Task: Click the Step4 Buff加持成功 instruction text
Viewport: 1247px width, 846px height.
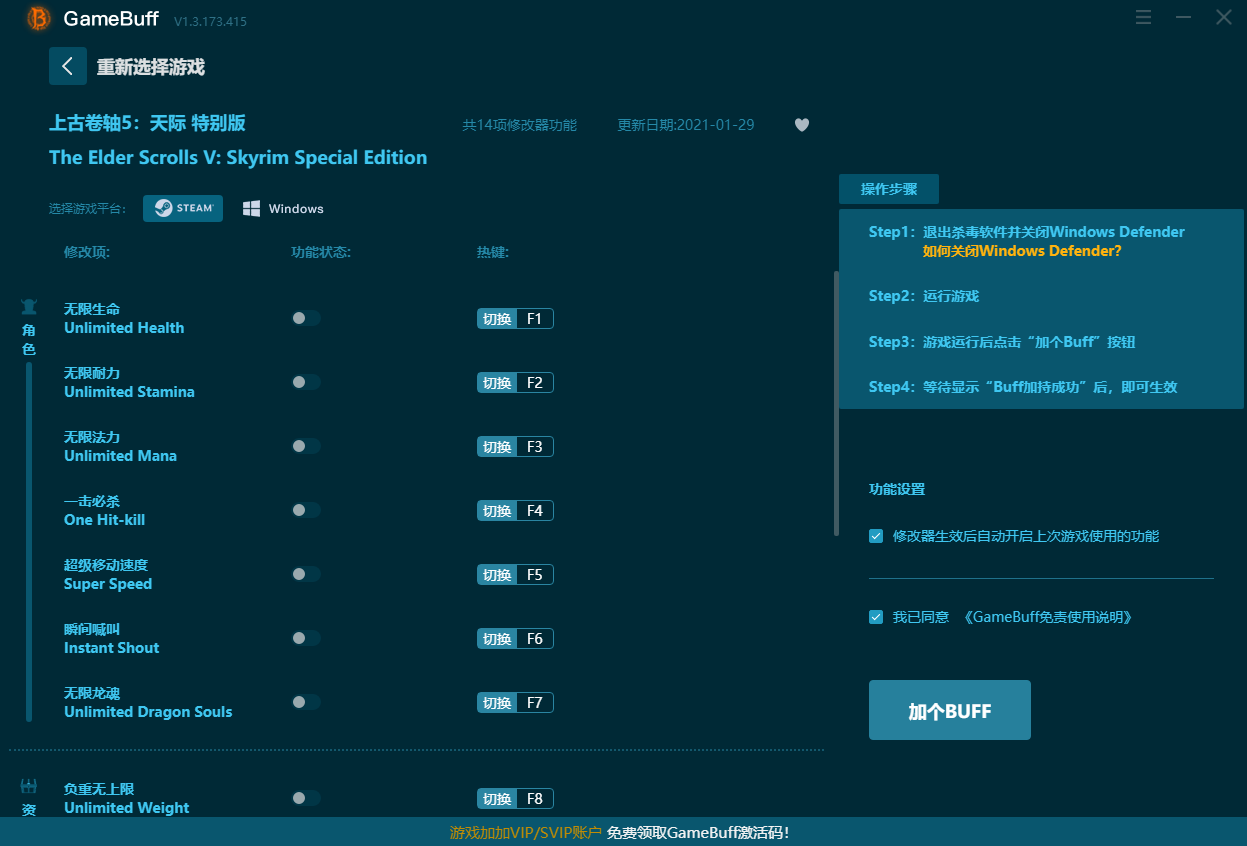Action: pos(1023,387)
